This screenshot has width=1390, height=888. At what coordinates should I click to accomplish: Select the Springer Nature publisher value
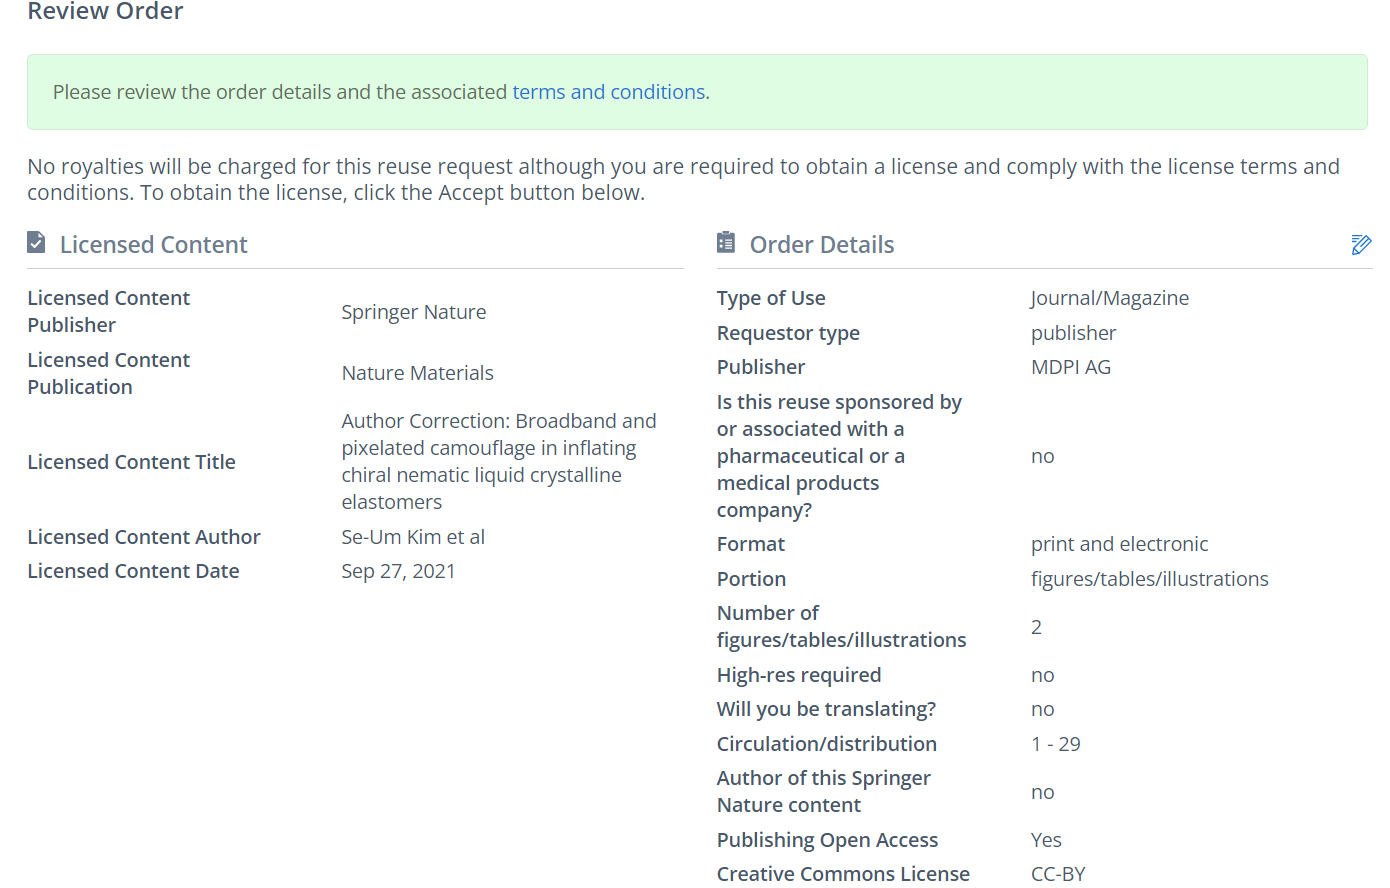(x=413, y=312)
